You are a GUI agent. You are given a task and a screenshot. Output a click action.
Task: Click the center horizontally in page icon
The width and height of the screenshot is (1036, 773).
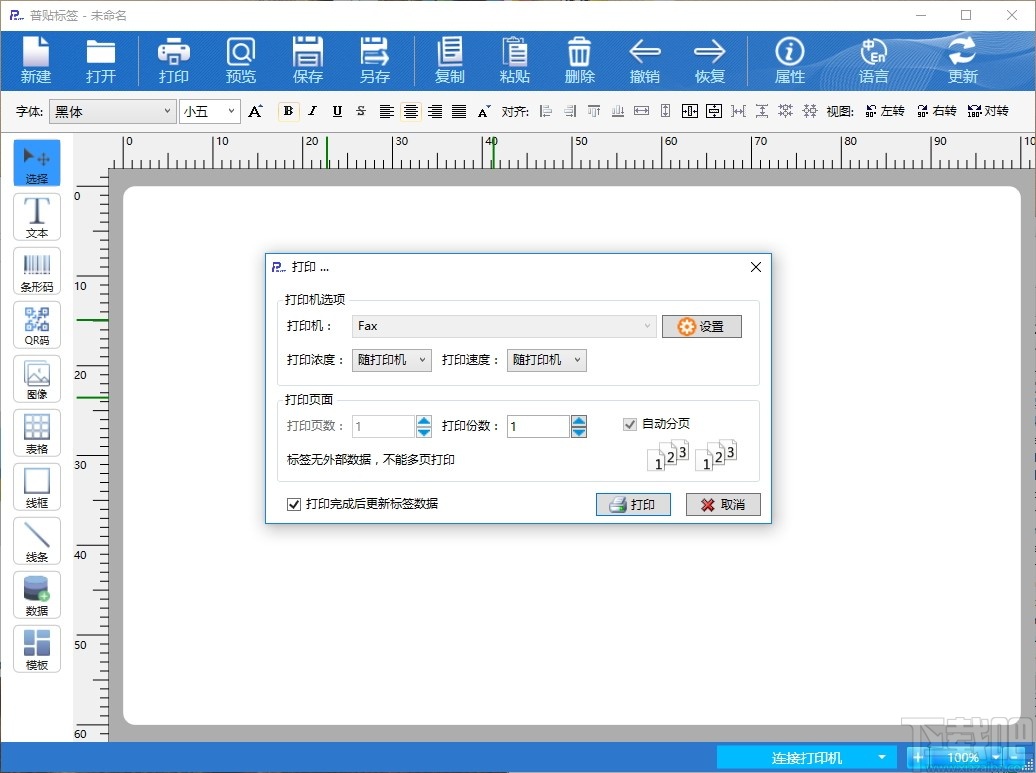pos(690,111)
